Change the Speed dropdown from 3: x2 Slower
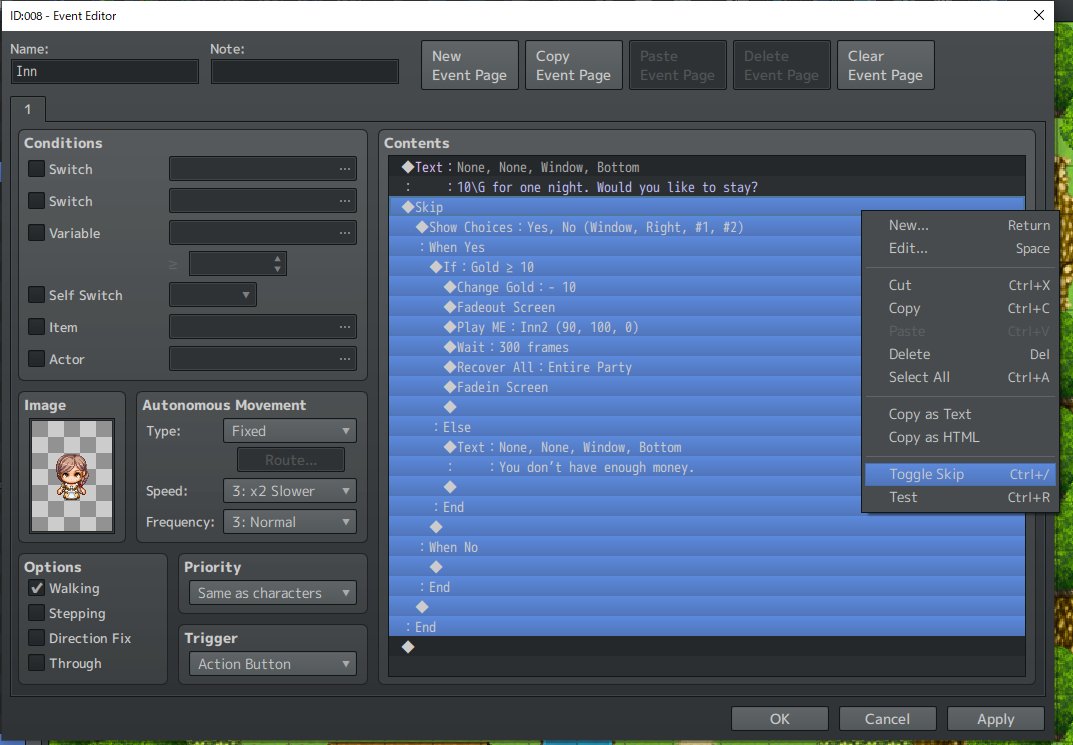The image size is (1073, 745). tap(289, 491)
